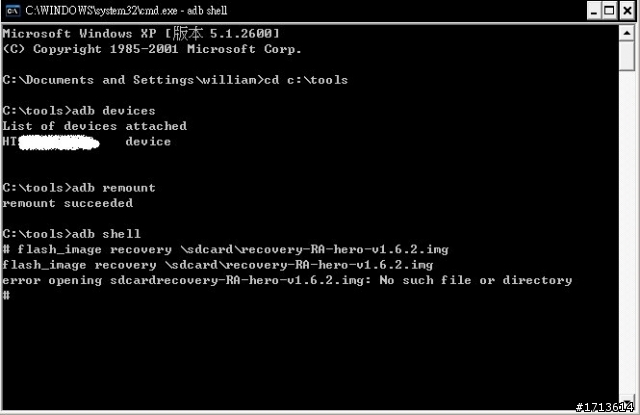Click the 'adb remount' command line
640x415 pixels.
(x=79, y=188)
